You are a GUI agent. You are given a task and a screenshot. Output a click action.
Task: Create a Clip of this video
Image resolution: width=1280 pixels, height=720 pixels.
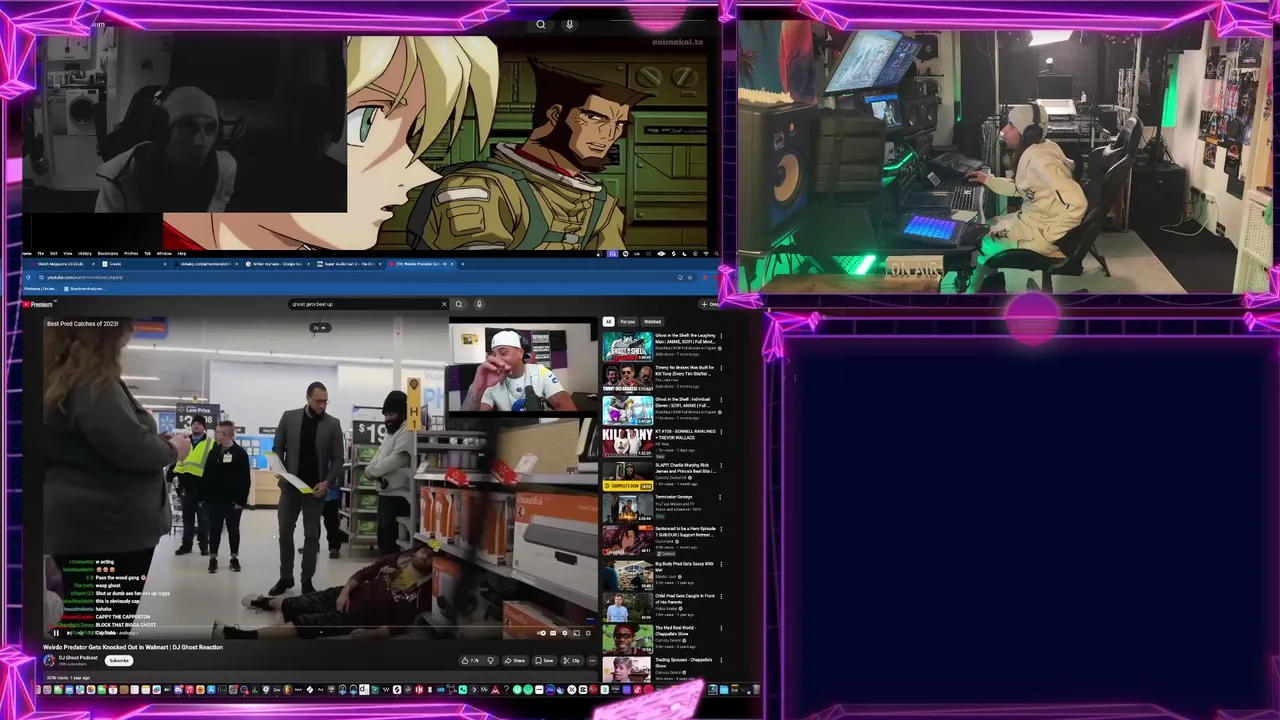572,660
